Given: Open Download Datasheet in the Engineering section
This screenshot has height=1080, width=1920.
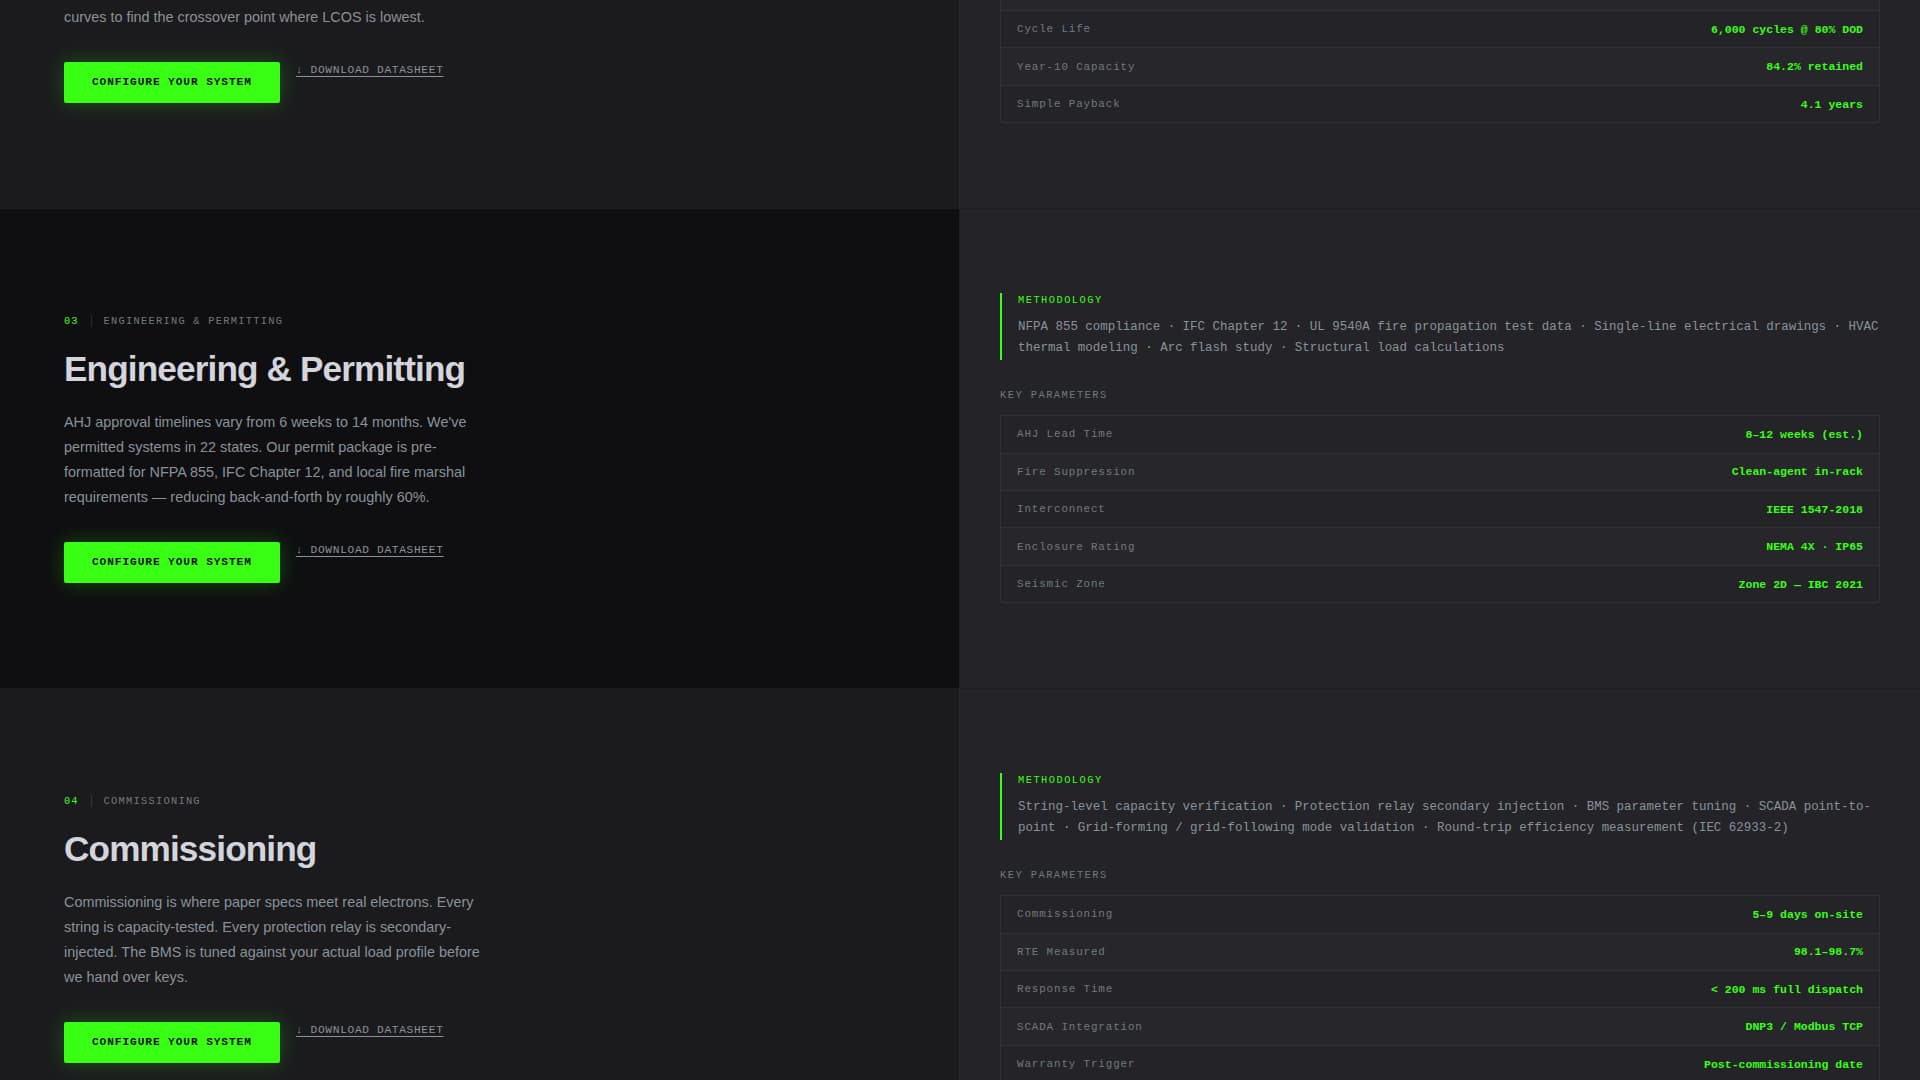Looking at the screenshot, I should click(375, 549).
